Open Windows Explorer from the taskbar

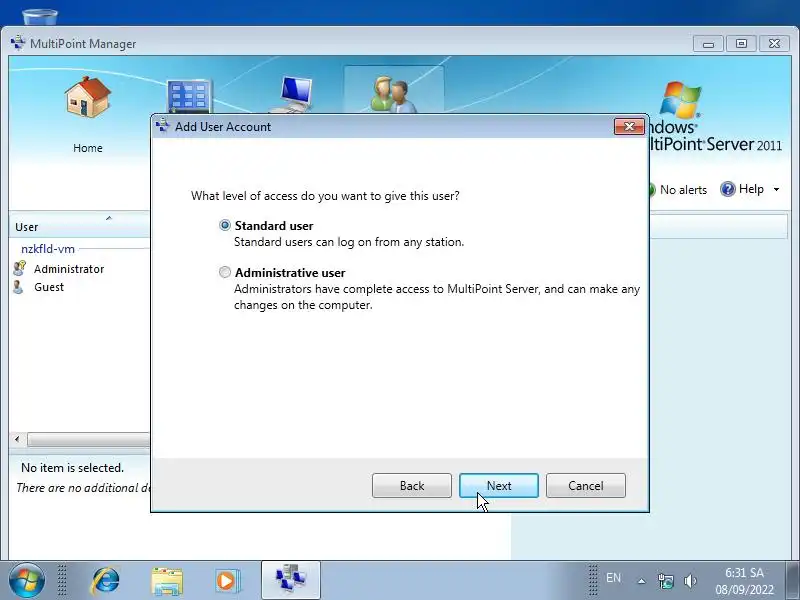(x=167, y=581)
